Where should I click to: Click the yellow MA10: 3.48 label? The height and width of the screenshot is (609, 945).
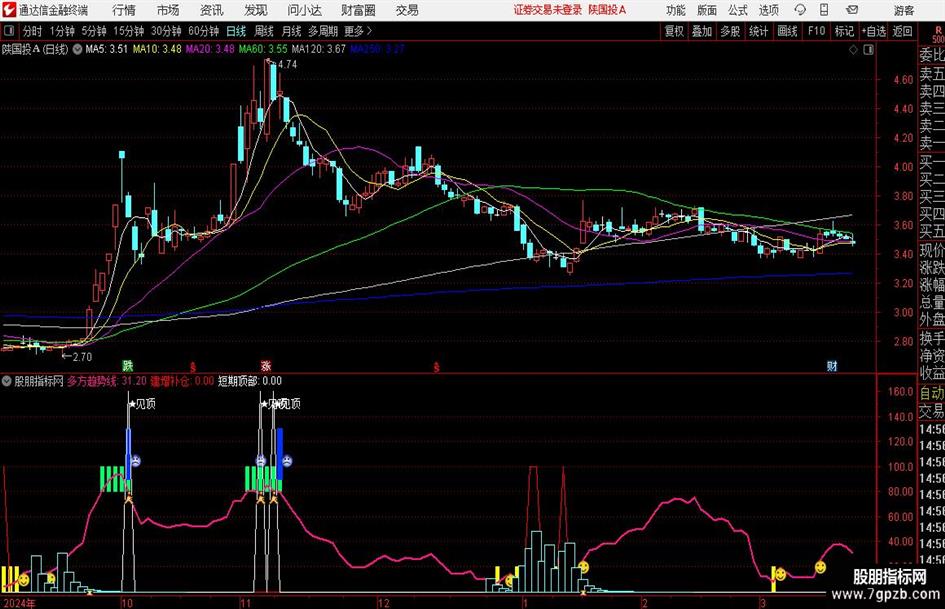pos(157,49)
